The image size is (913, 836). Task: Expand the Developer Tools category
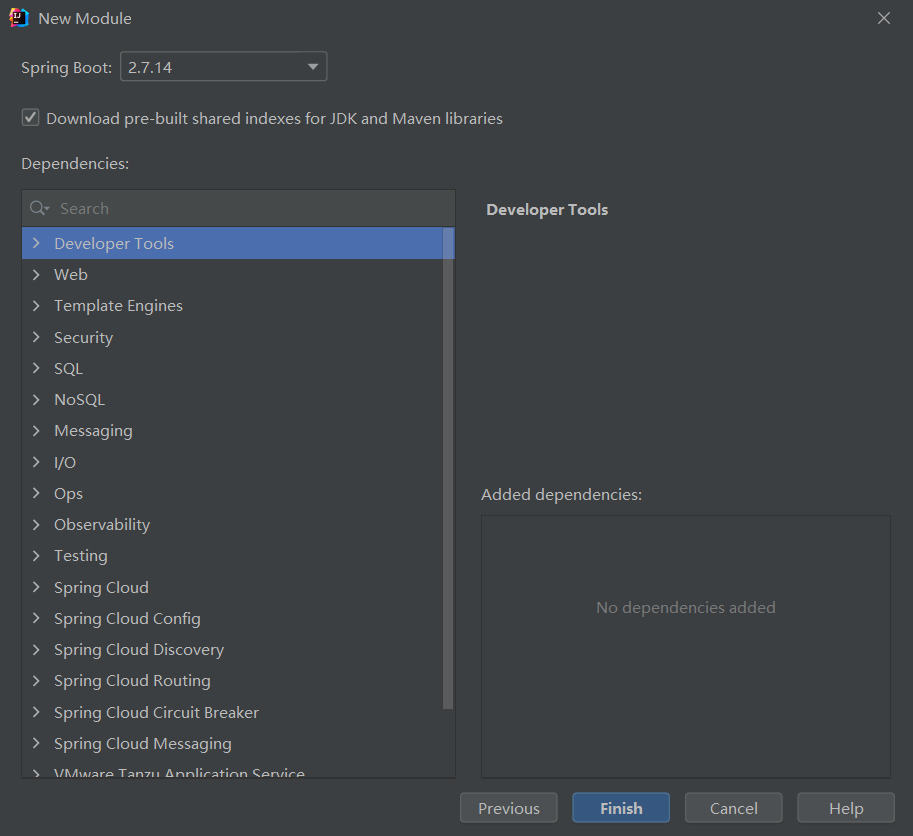[x=36, y=243]
